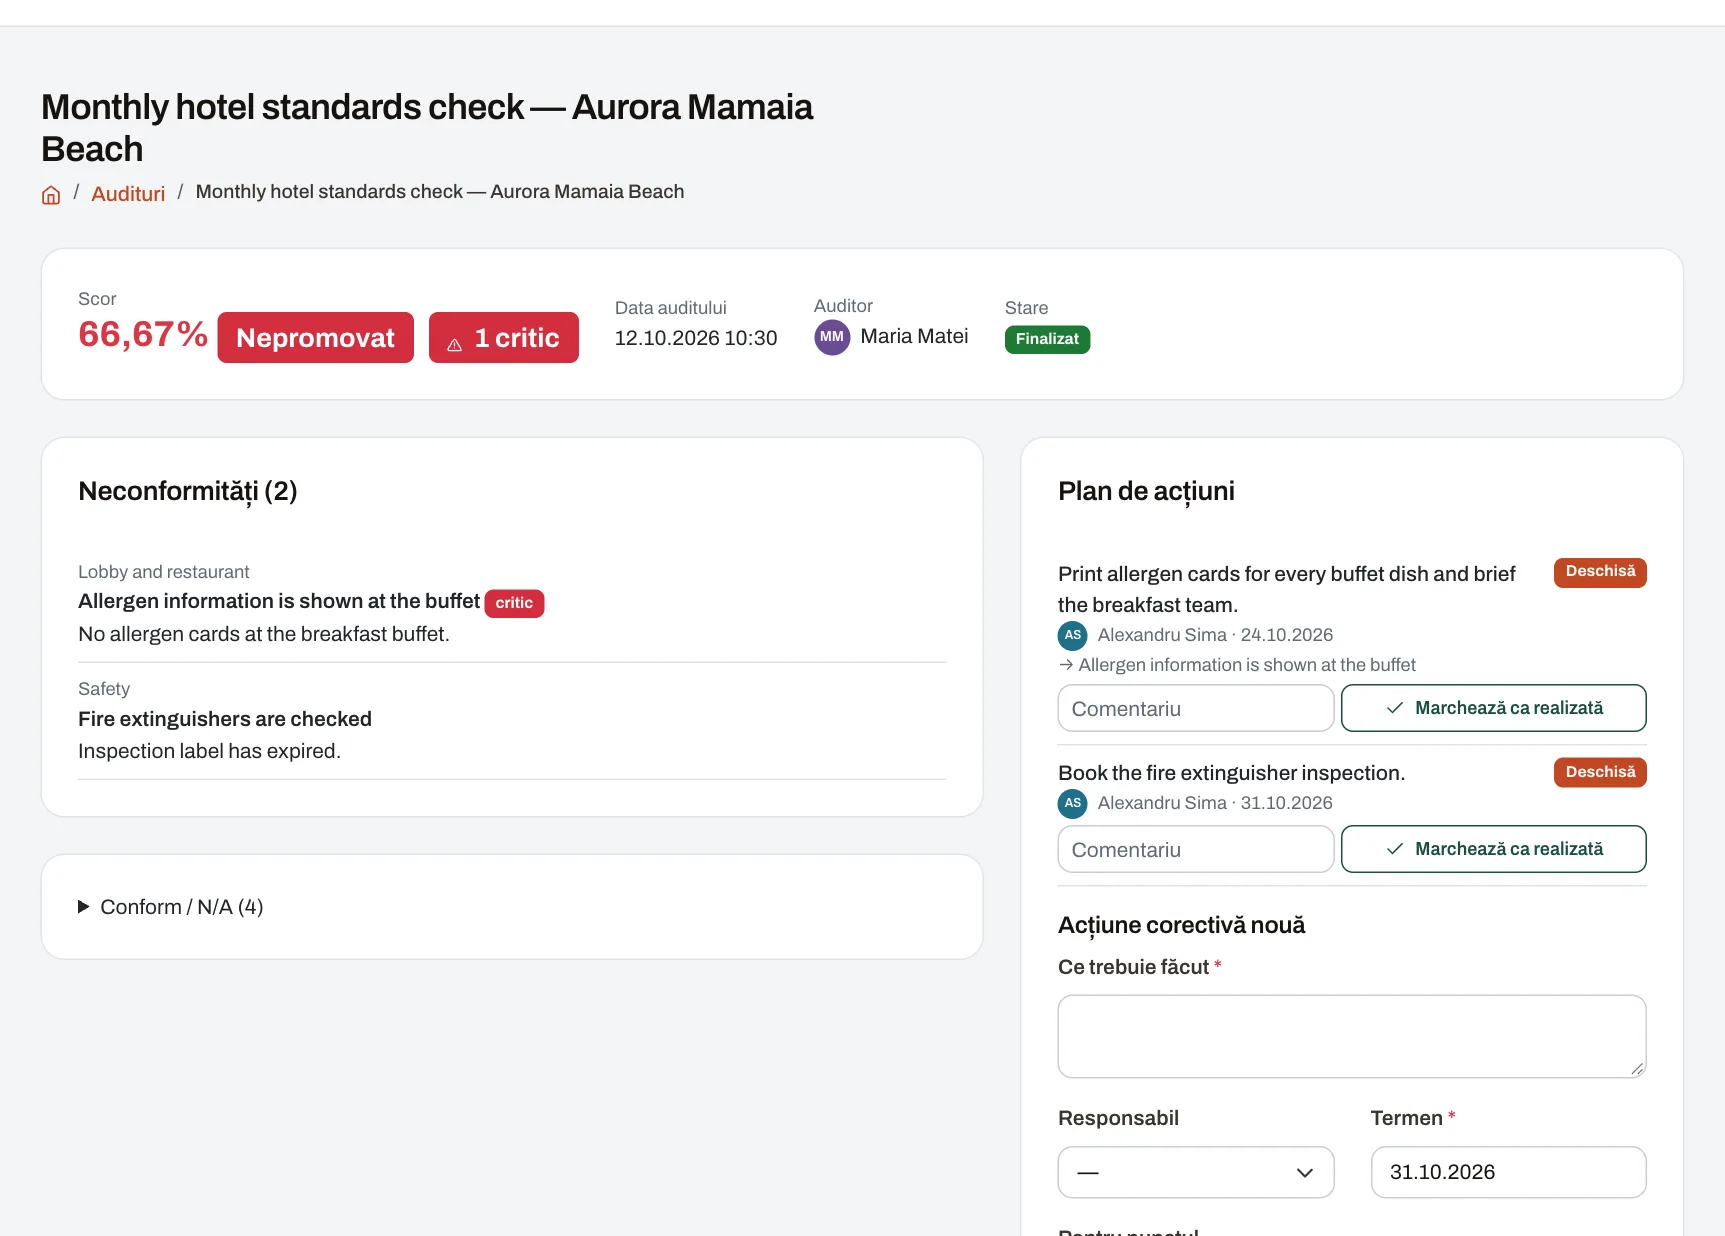Click 'No allergen cards at the breakfast buffet.' note

pyautogui.click(x=264, y=634)
